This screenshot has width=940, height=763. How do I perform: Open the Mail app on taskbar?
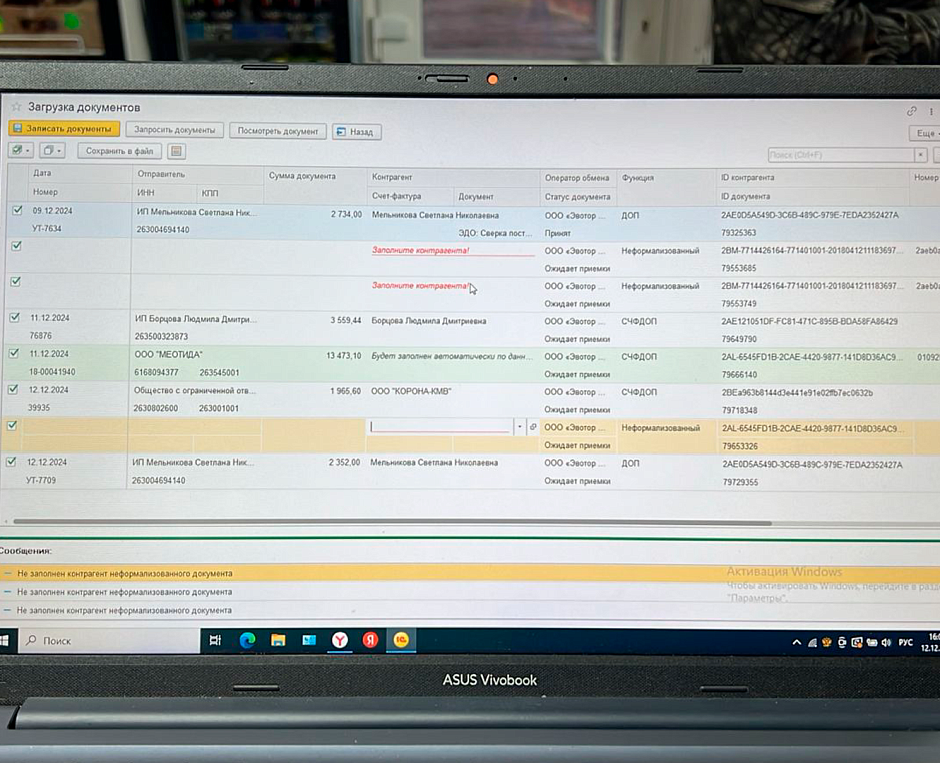[x=309, y=641]
